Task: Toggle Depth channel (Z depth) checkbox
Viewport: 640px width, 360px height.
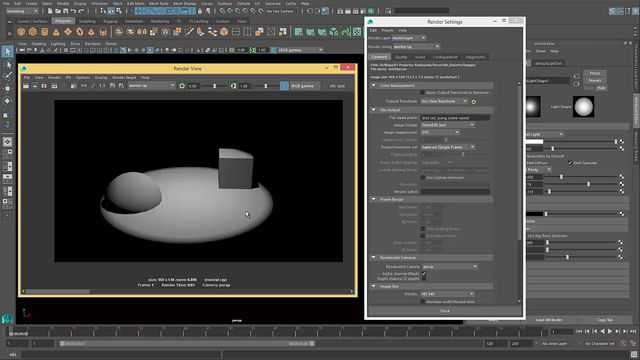Action: (424, 279)
